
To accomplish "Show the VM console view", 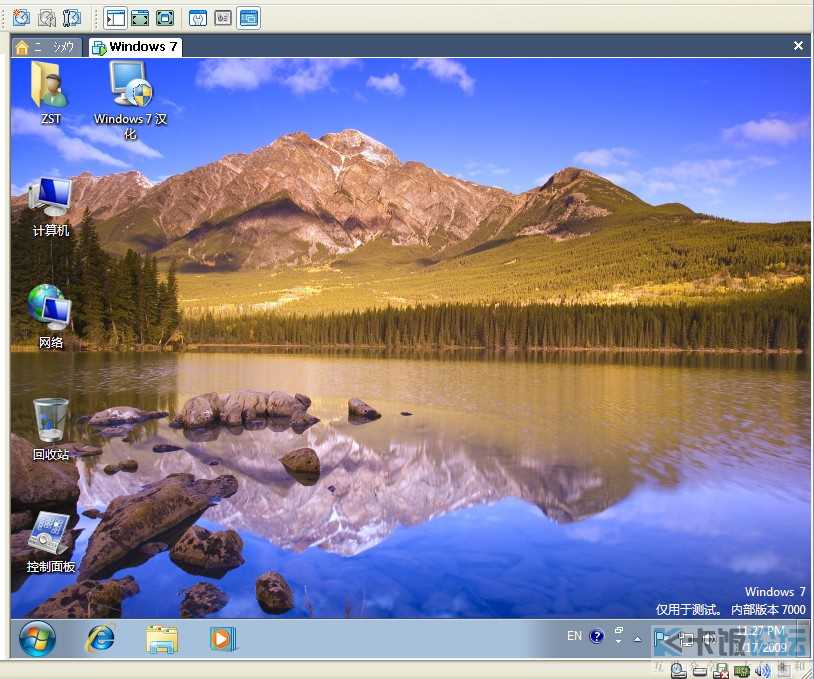I will coord(249,18).
